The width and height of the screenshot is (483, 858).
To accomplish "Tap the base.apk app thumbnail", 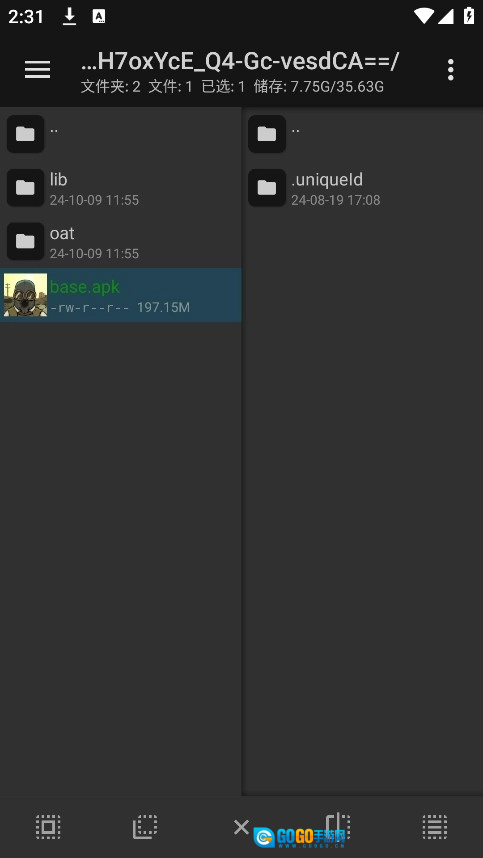I will (25, 295).
